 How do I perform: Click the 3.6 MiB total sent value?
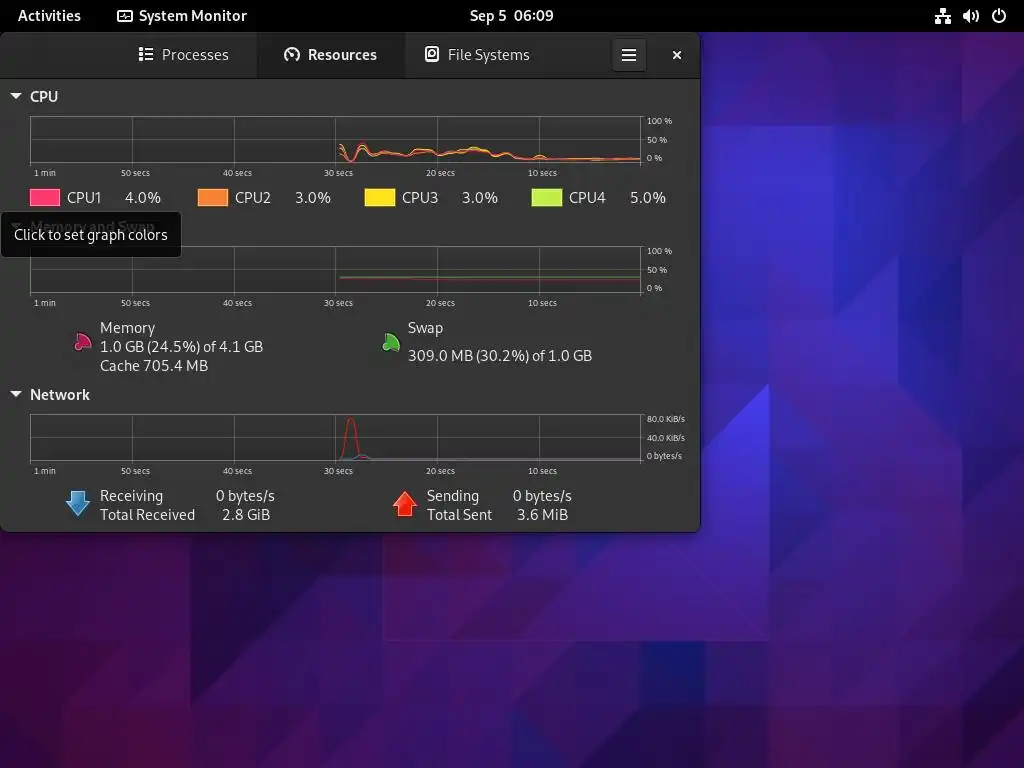543,515
